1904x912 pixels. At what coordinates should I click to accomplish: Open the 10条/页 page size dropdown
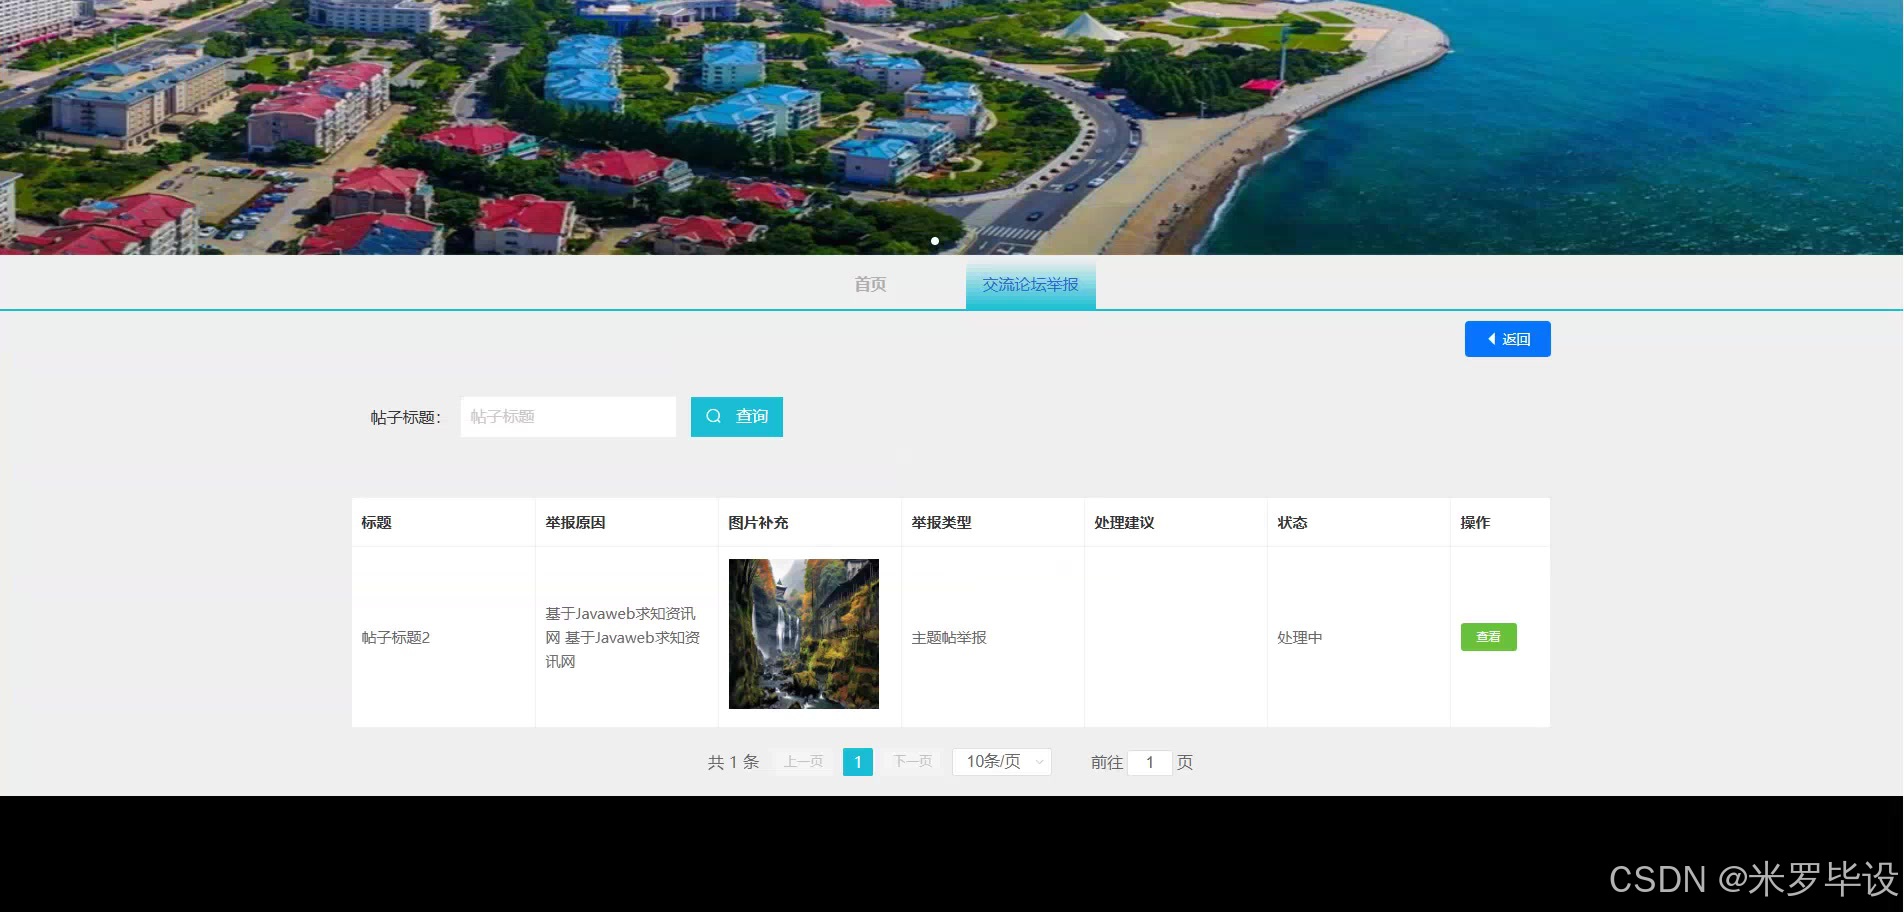(1000, 761)
